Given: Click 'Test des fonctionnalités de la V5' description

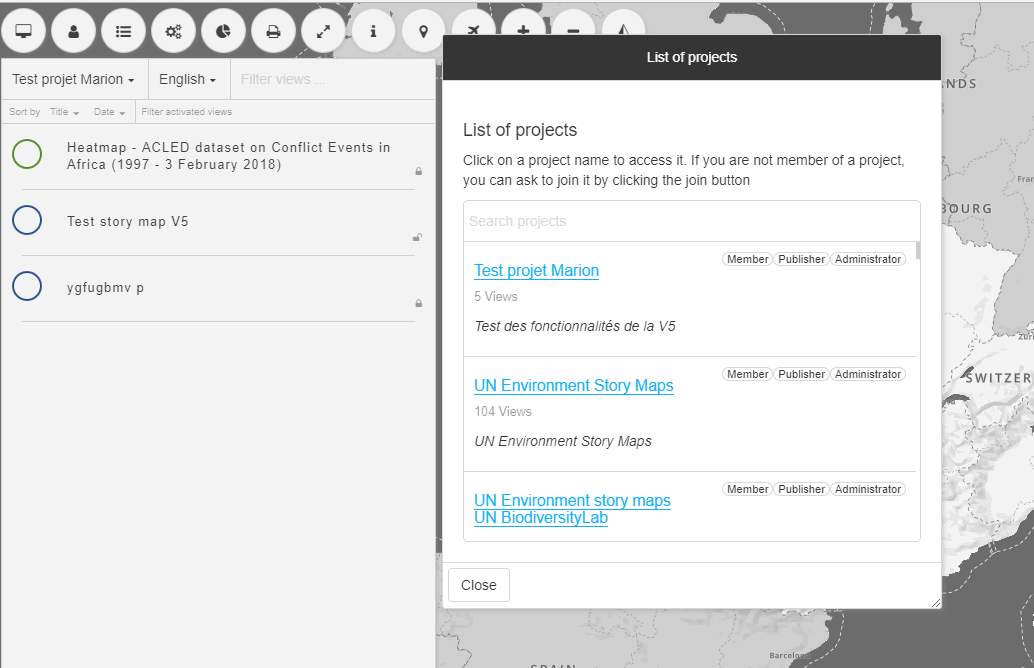Looking at the screenshot, I should point(575,326).
